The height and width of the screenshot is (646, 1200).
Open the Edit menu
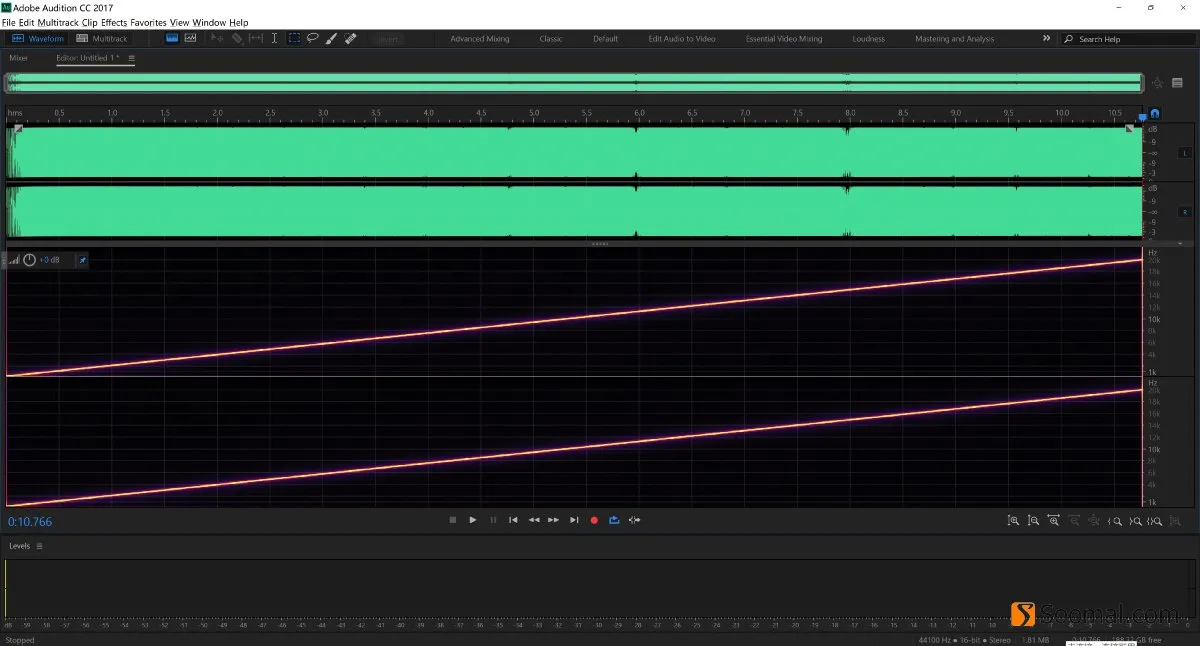pos(26,22)
